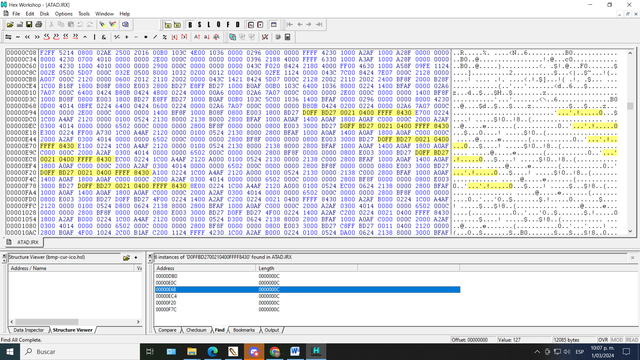The width and height of the screenshot is (640, 360).
Task: Click the Address column header in Find results
Action: [x=205, y=268]
